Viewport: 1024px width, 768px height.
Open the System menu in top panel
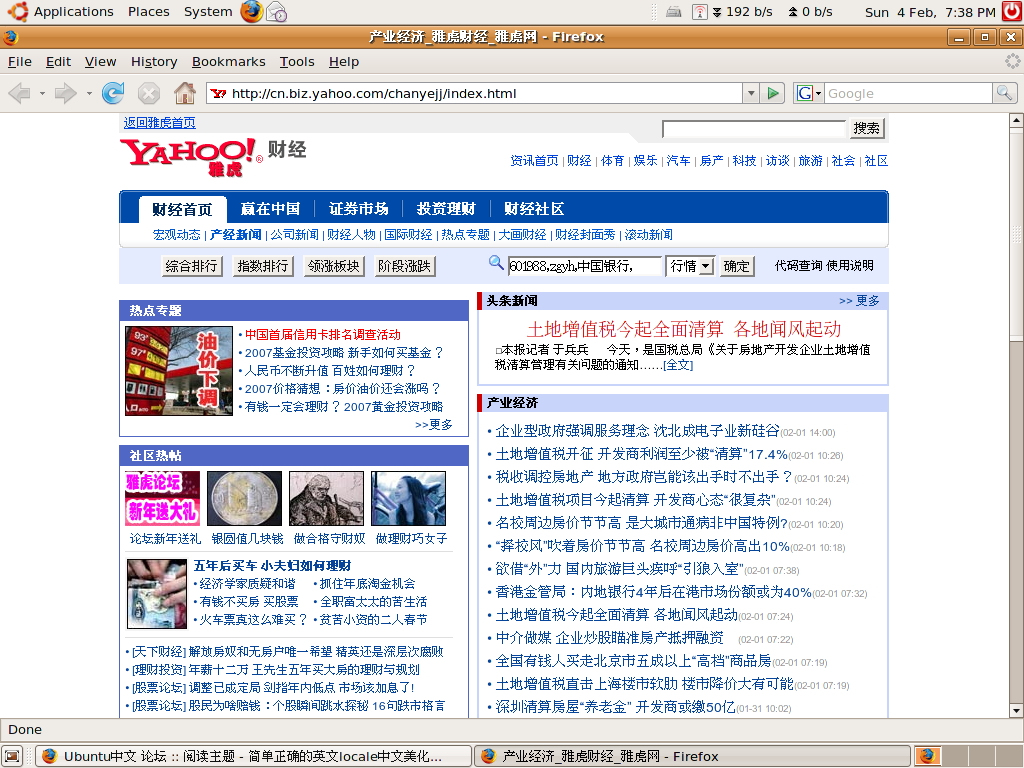(208, 12)
